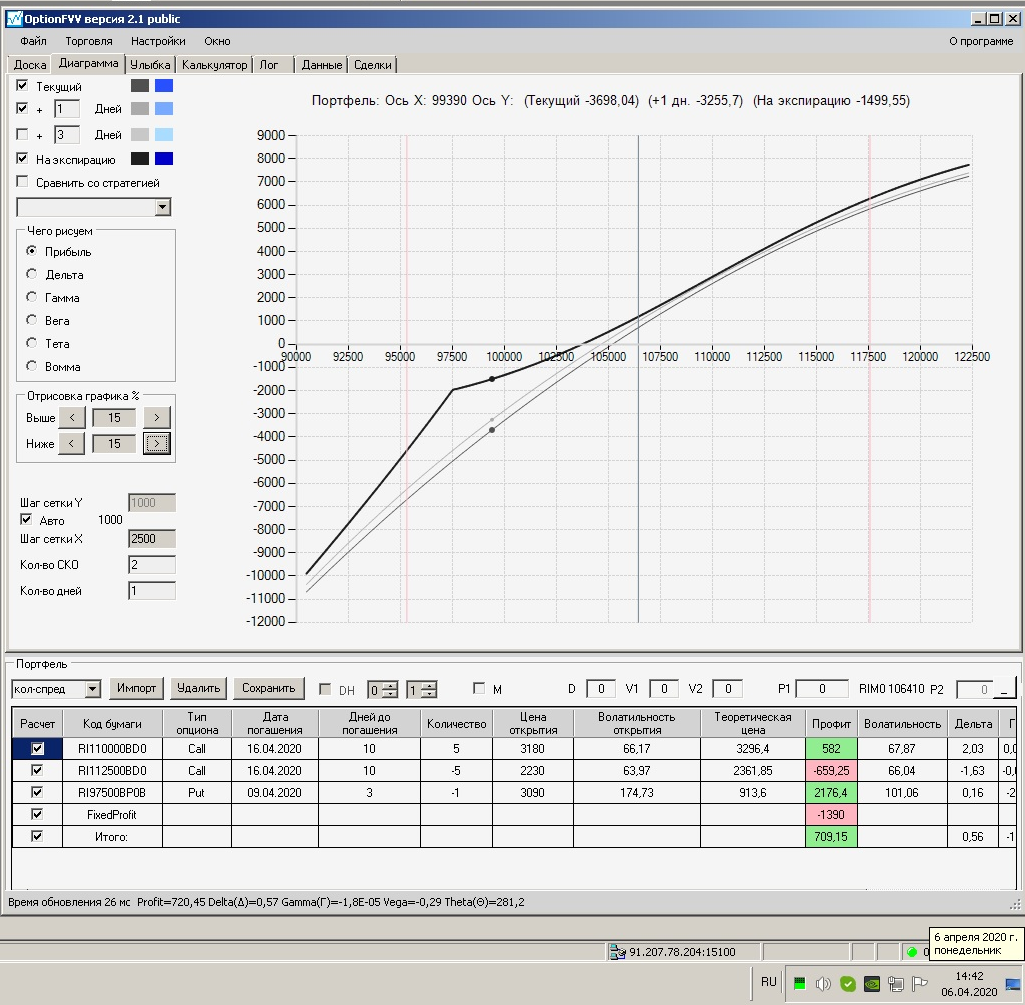The height and width of the screenshot is (1005, 1025).
Task: Click the Профит column header
Action: click(x=831, y=724)
